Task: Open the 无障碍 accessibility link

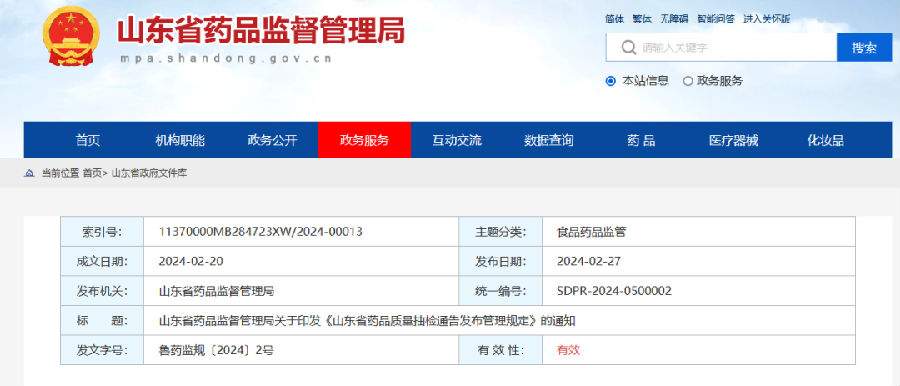Action: tap(674, 19)
